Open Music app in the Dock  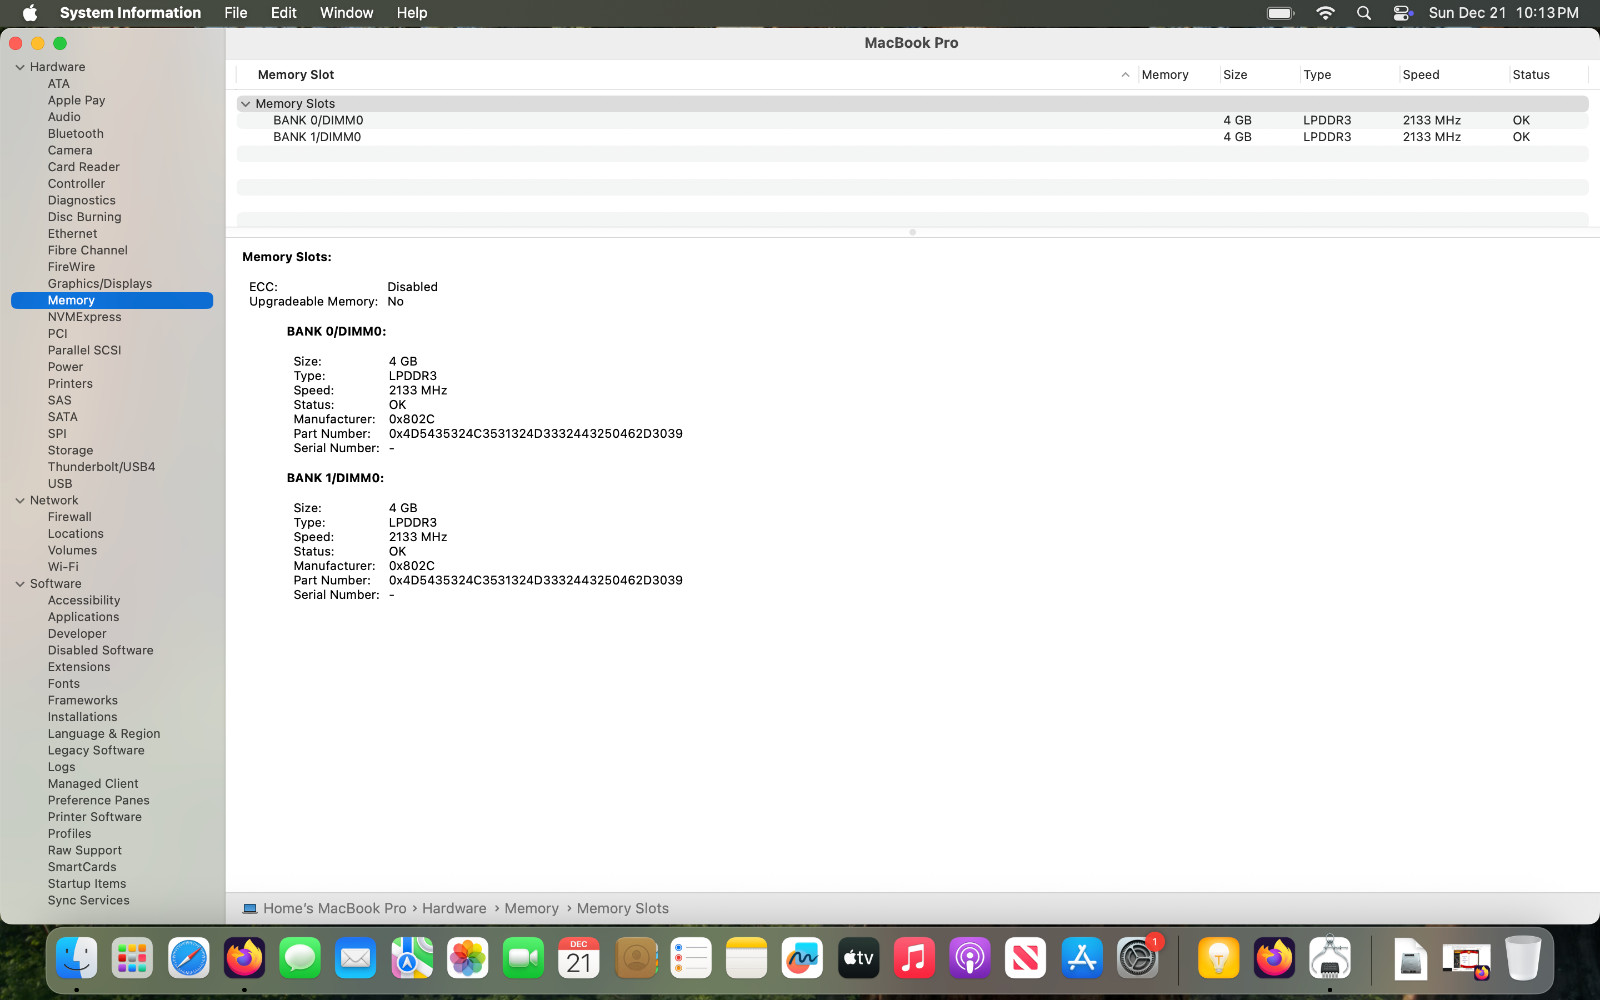pos(914,958)
